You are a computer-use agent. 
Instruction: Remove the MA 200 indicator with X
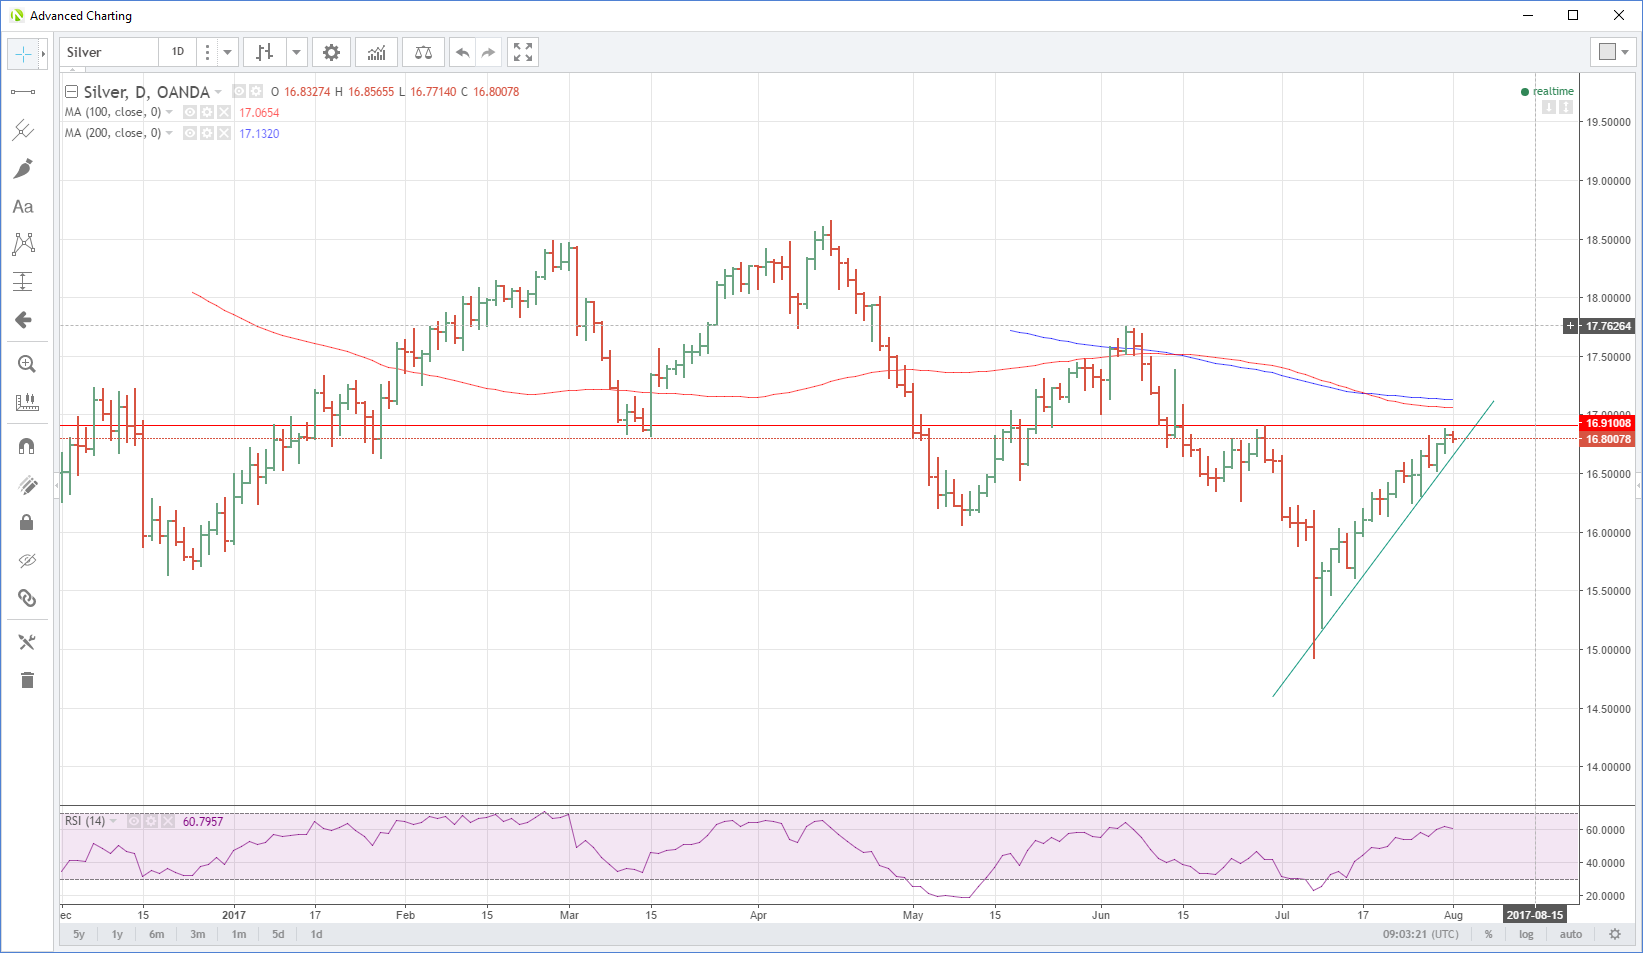(223, 133)
